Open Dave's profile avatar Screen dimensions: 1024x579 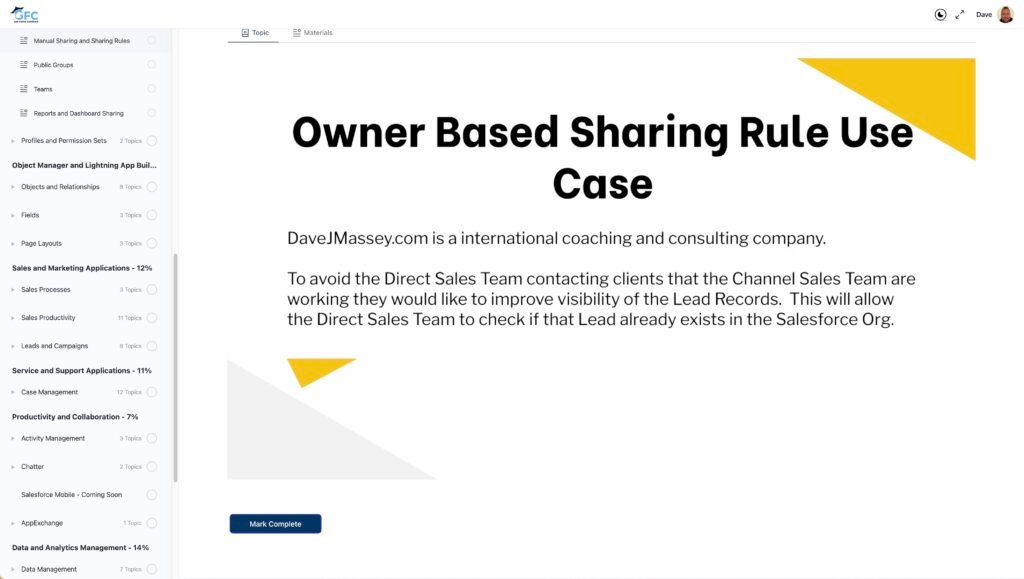click(x=1006, y=14)
